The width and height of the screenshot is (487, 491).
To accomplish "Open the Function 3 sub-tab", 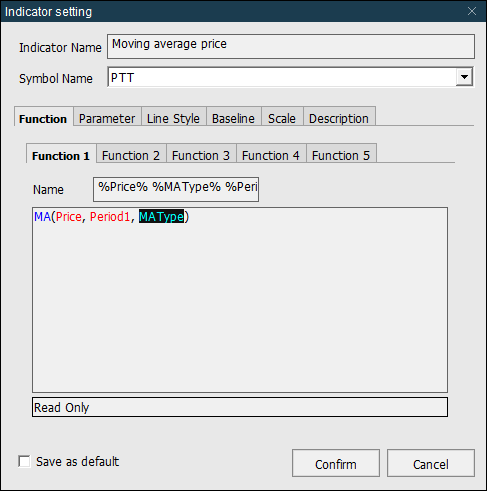I will (x=201, y=154).
